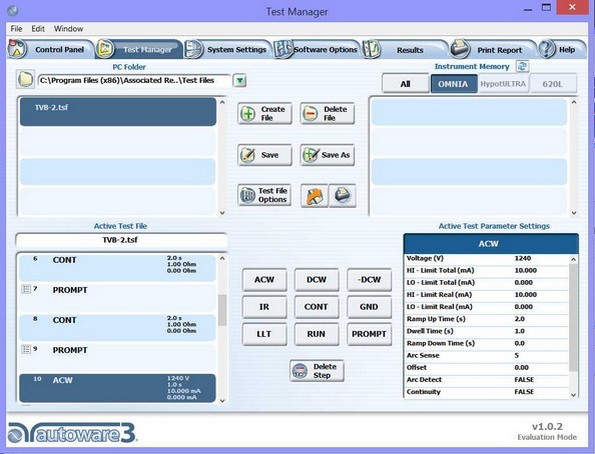Open the Help tab

pos(562,49)
